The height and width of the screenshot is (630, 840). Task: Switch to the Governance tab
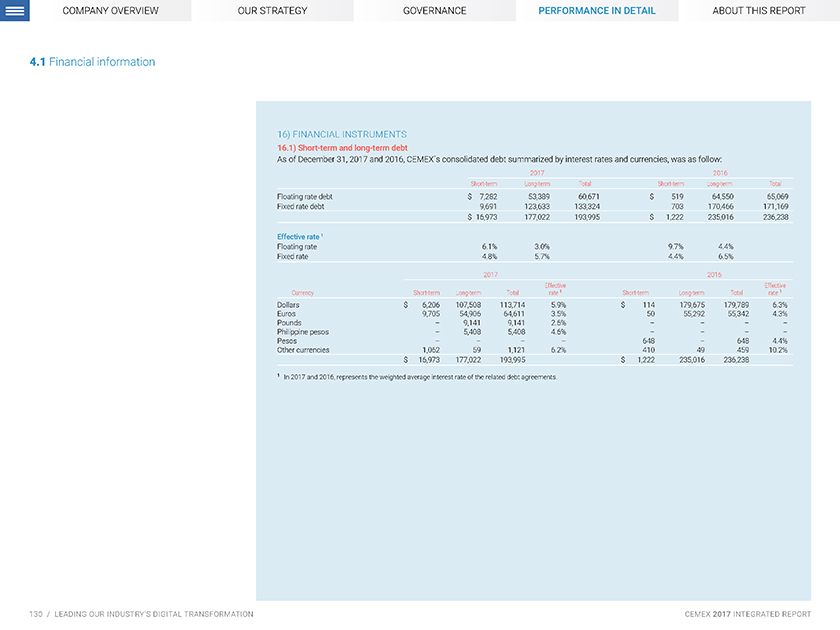[x=434, y=11]
